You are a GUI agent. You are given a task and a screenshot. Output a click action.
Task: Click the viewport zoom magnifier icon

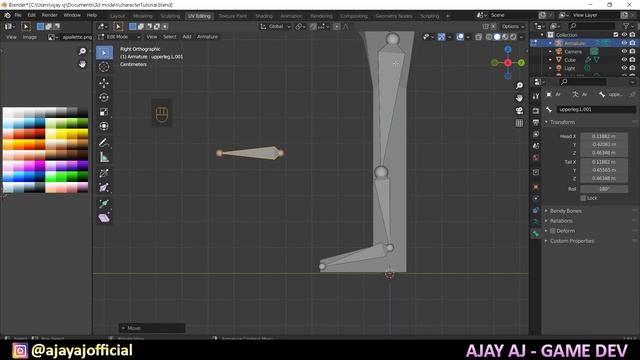pos(519,85)
